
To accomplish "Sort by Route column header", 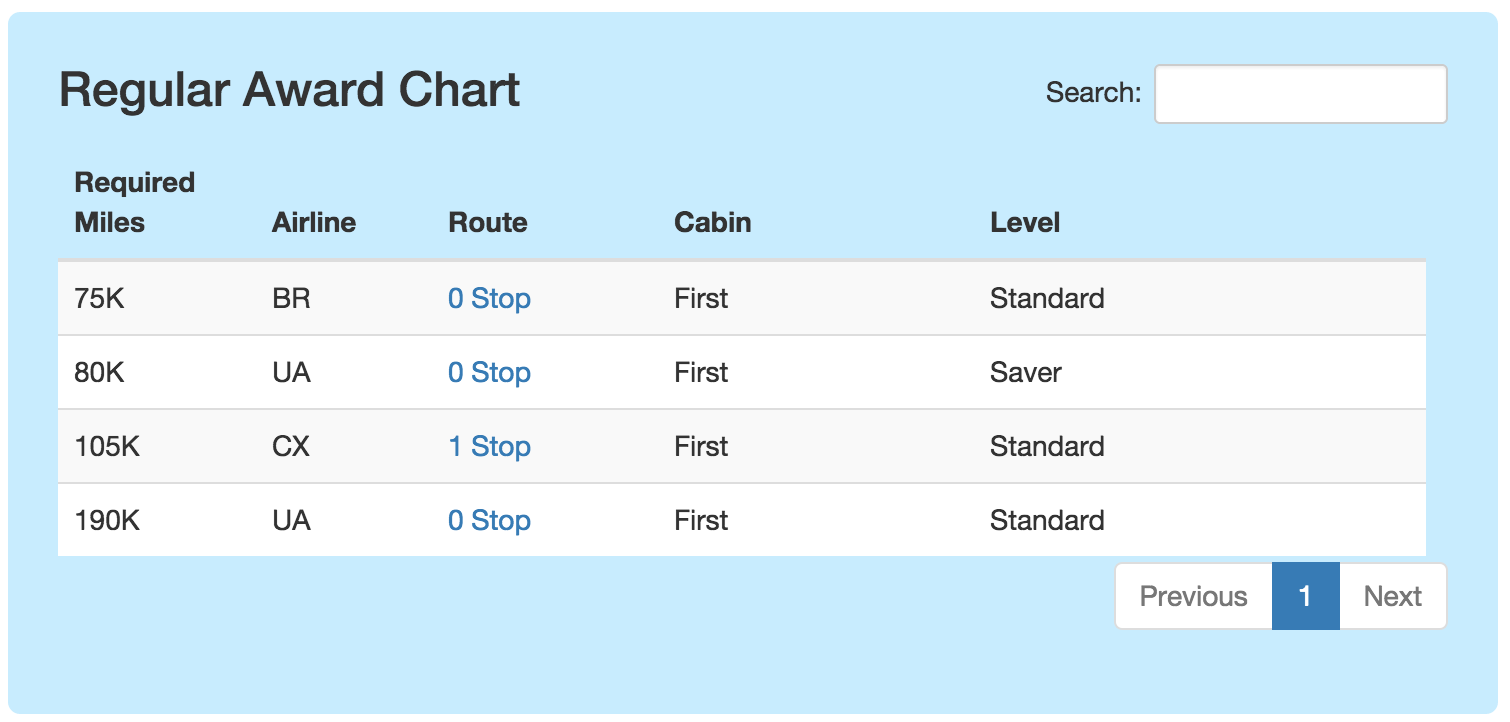I will [488, 222].
